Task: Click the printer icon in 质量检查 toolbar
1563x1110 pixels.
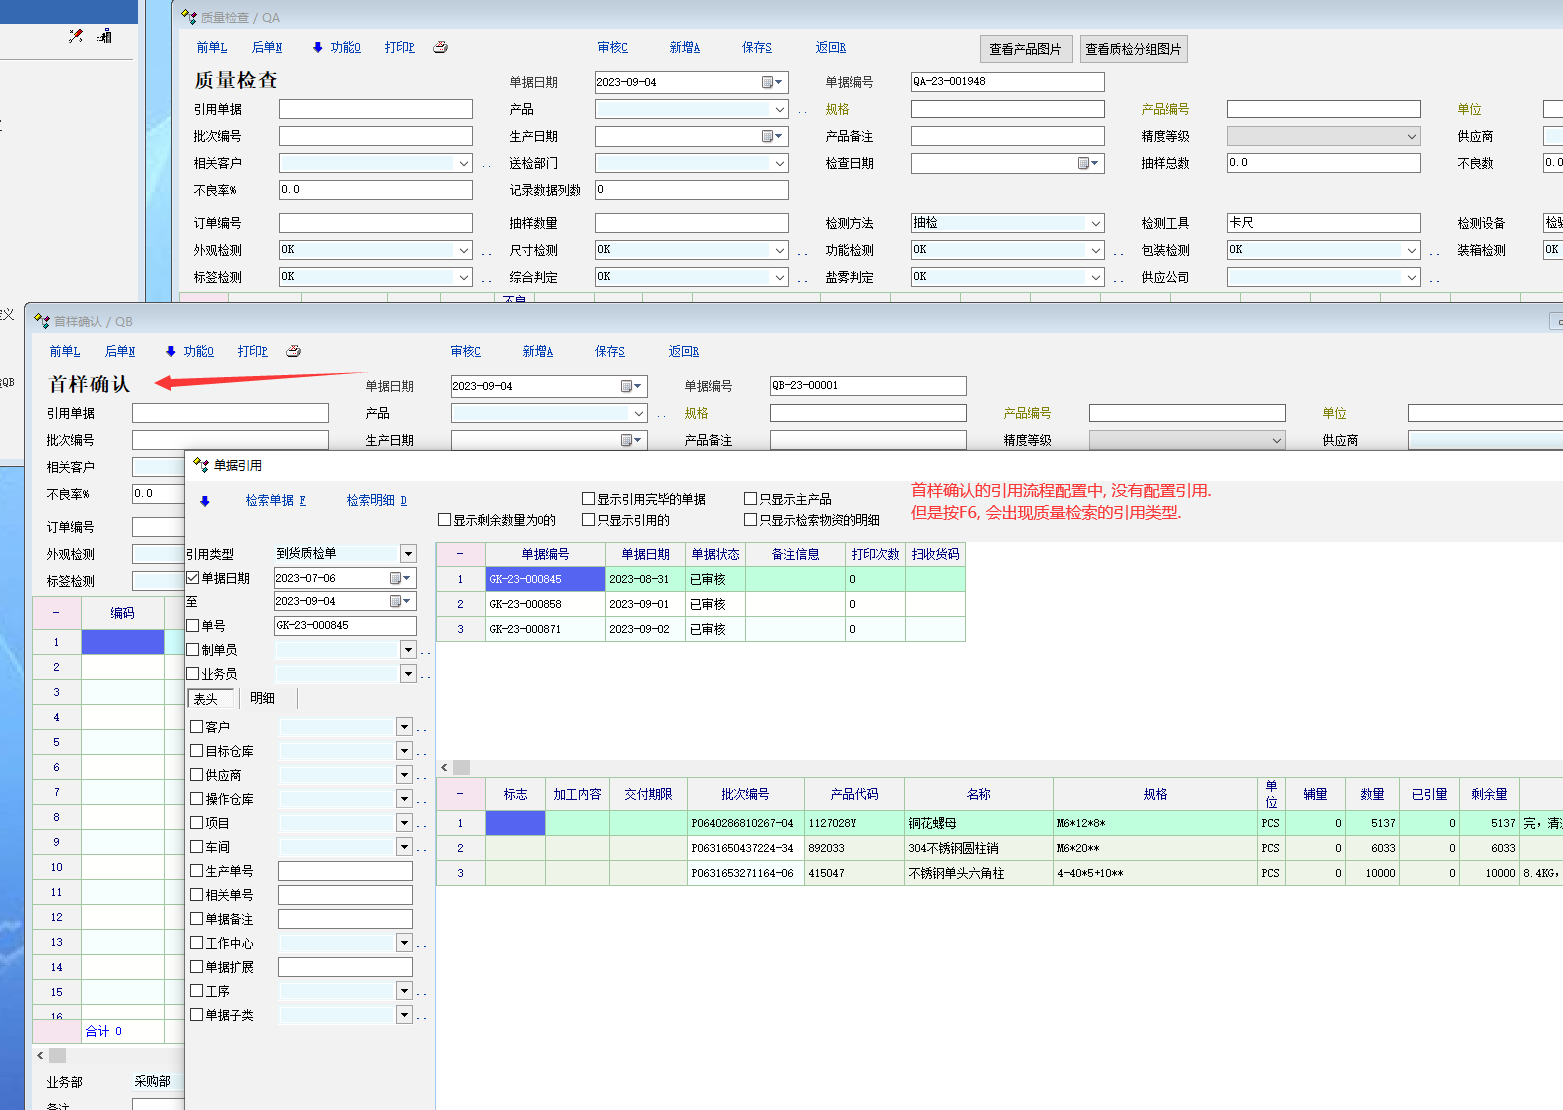Action: pos(440,47)
